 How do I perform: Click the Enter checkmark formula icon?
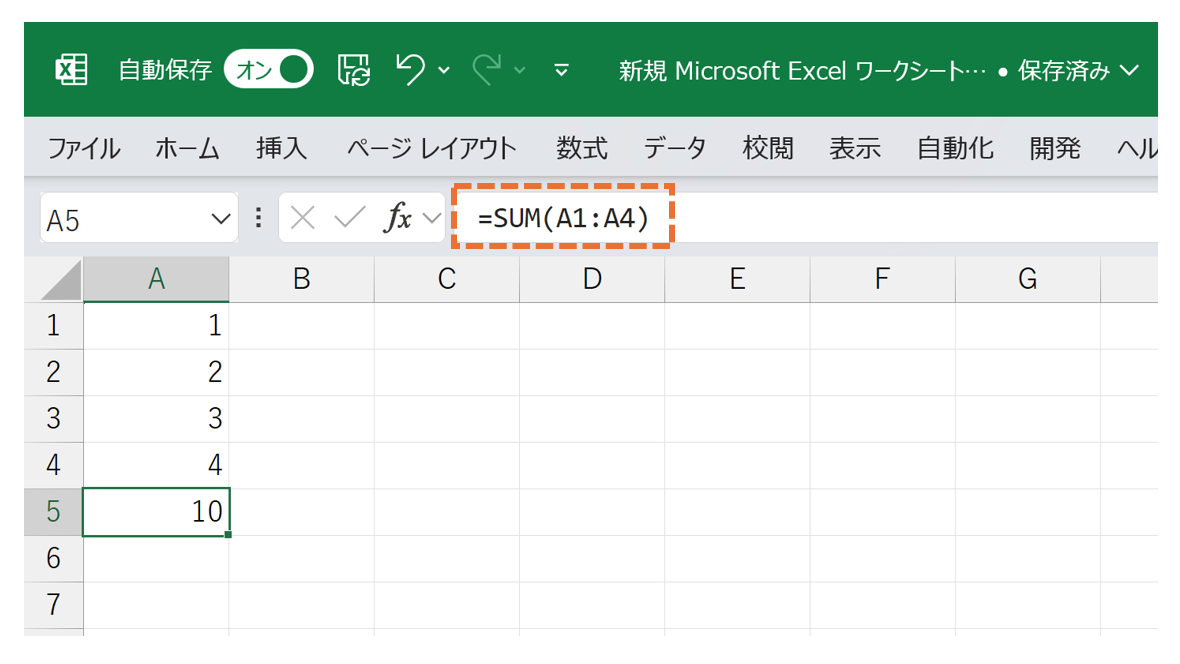(x=349, y=218)
